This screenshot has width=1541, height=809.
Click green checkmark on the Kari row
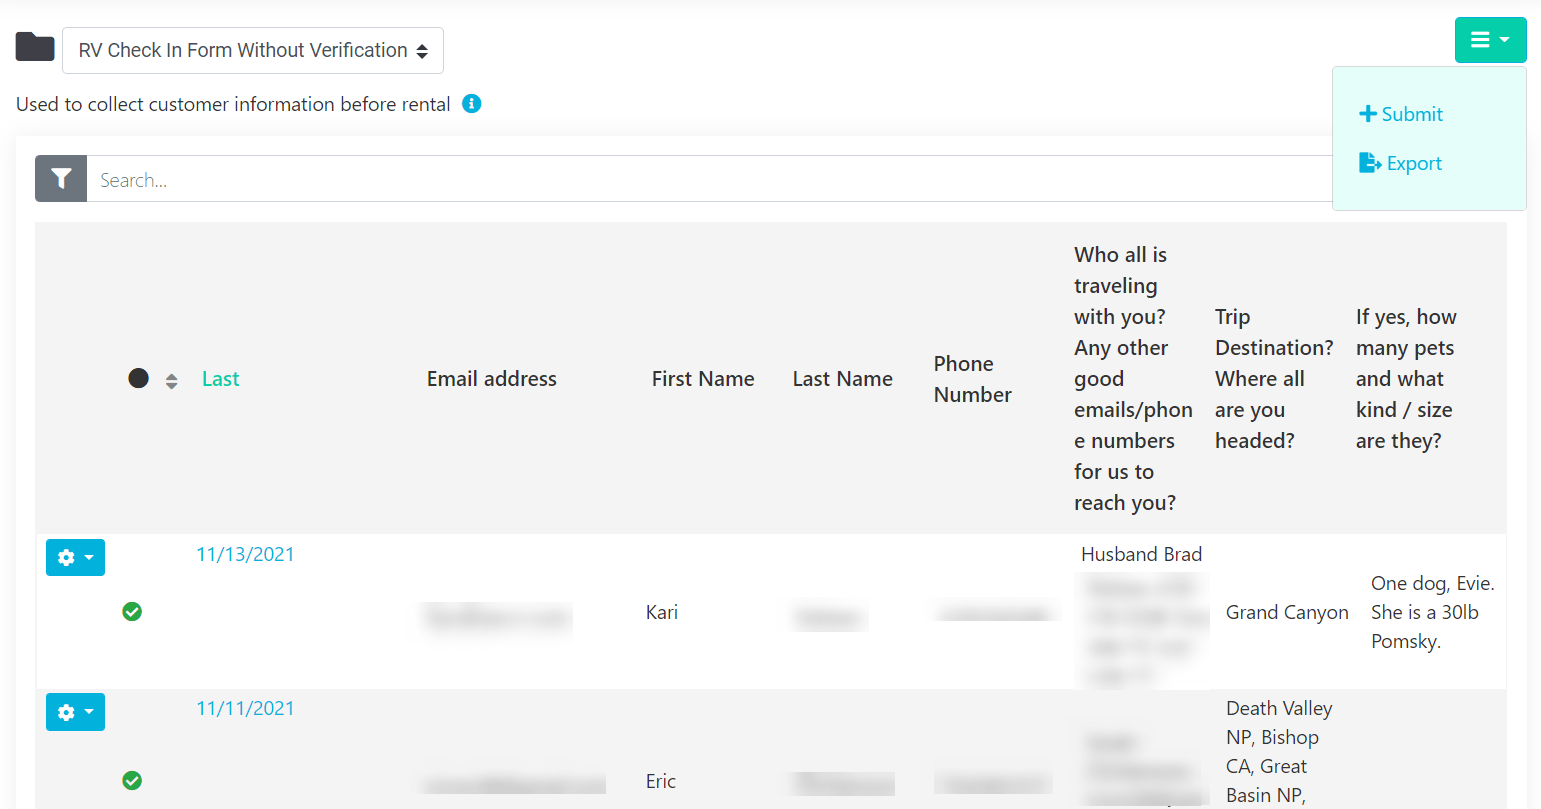pos(132,611)
